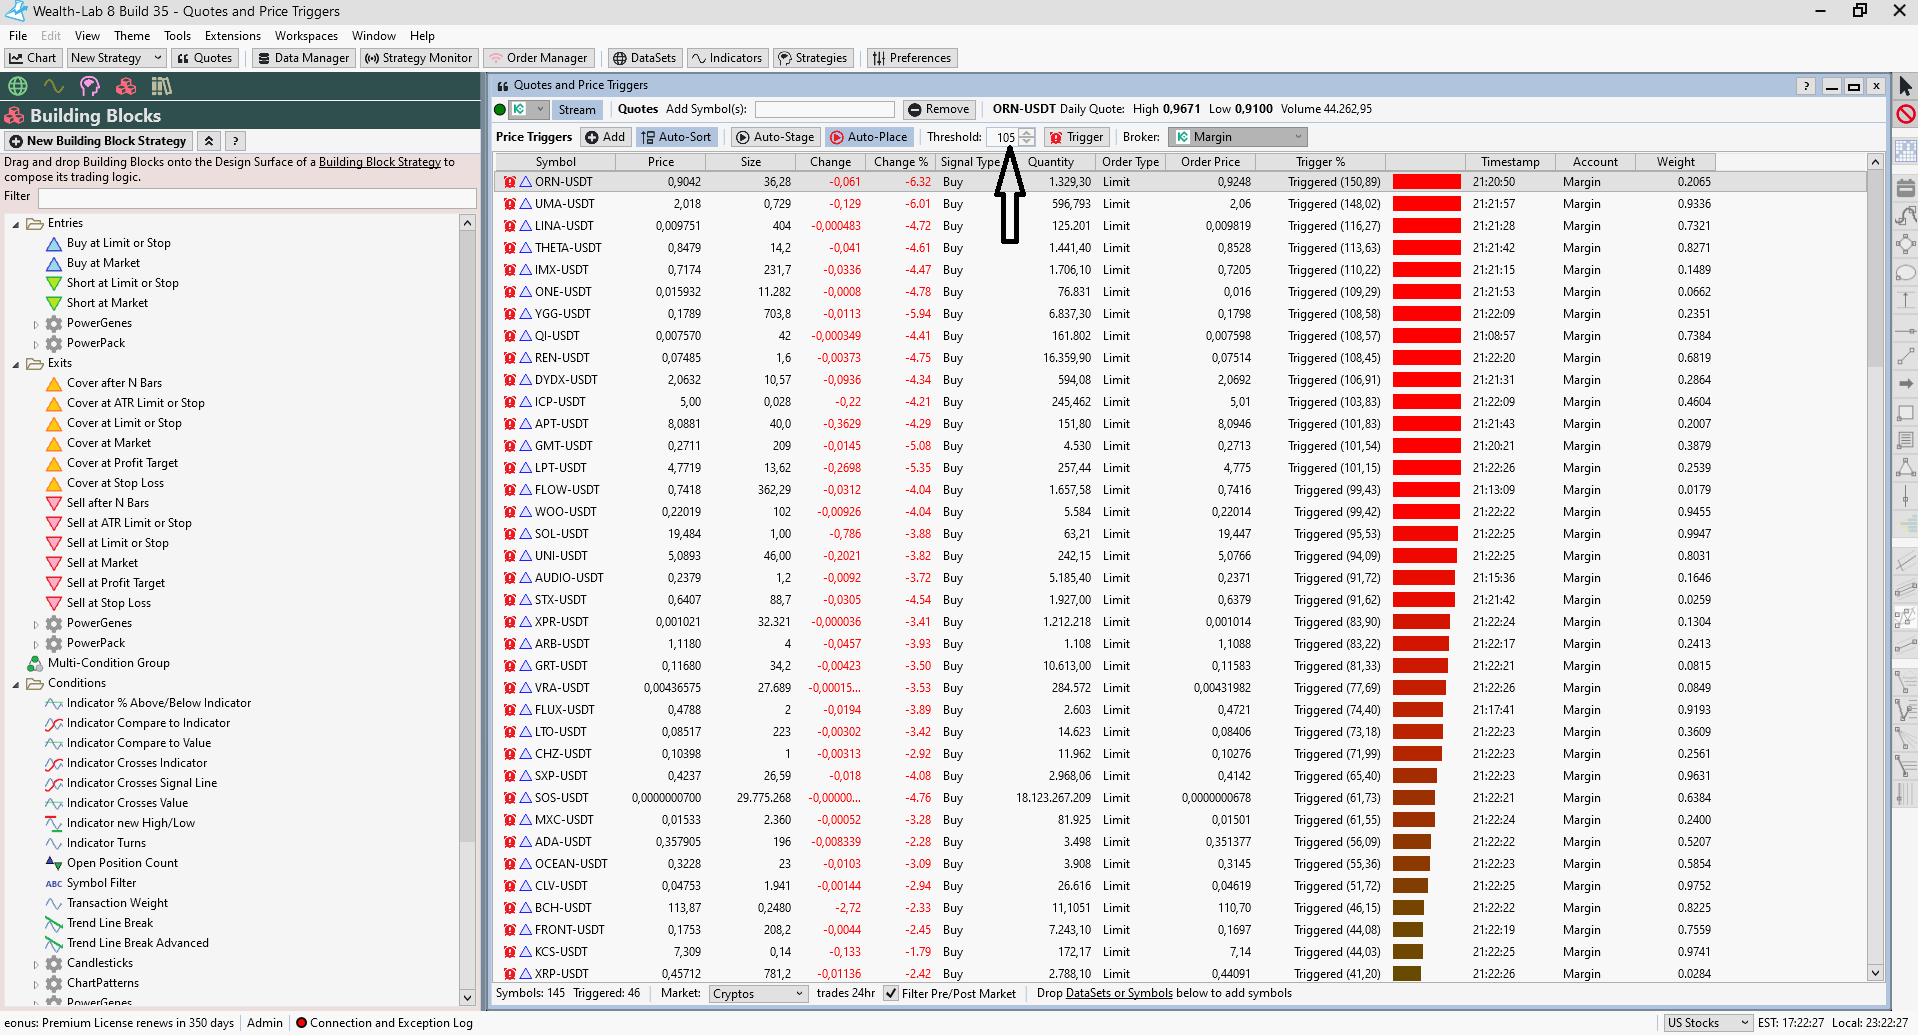This screenshot has width=1918, height=1035.
Task: Click the red prohibition icon in right toolbar
Action: click(x=1905, y=114)
